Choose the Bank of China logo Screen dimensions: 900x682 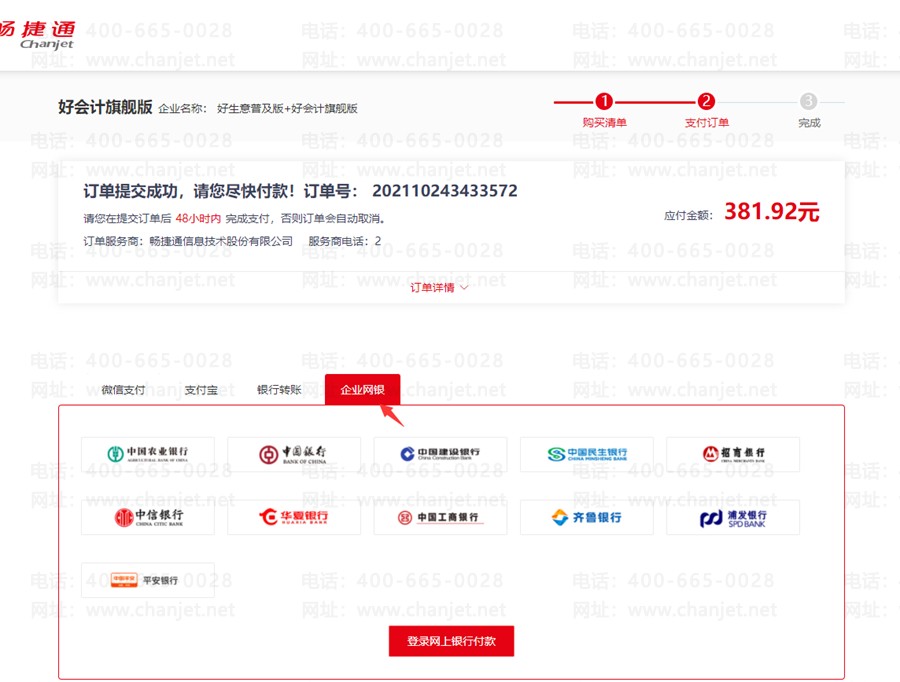click(294, 454)
